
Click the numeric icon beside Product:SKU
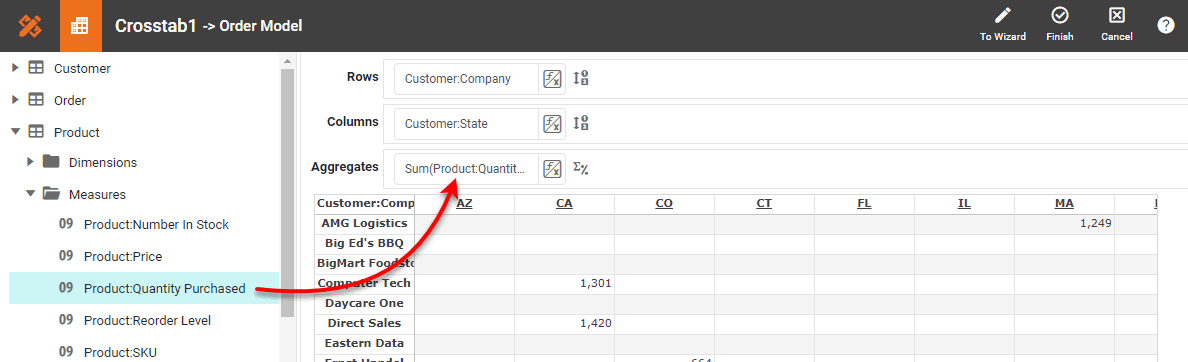(66, 352)
